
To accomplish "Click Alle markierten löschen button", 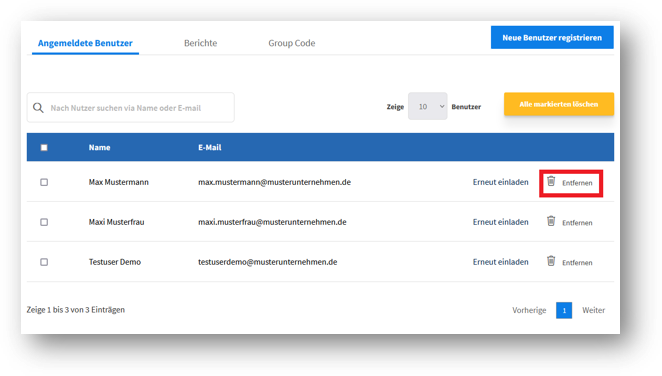I will (559, 104).
